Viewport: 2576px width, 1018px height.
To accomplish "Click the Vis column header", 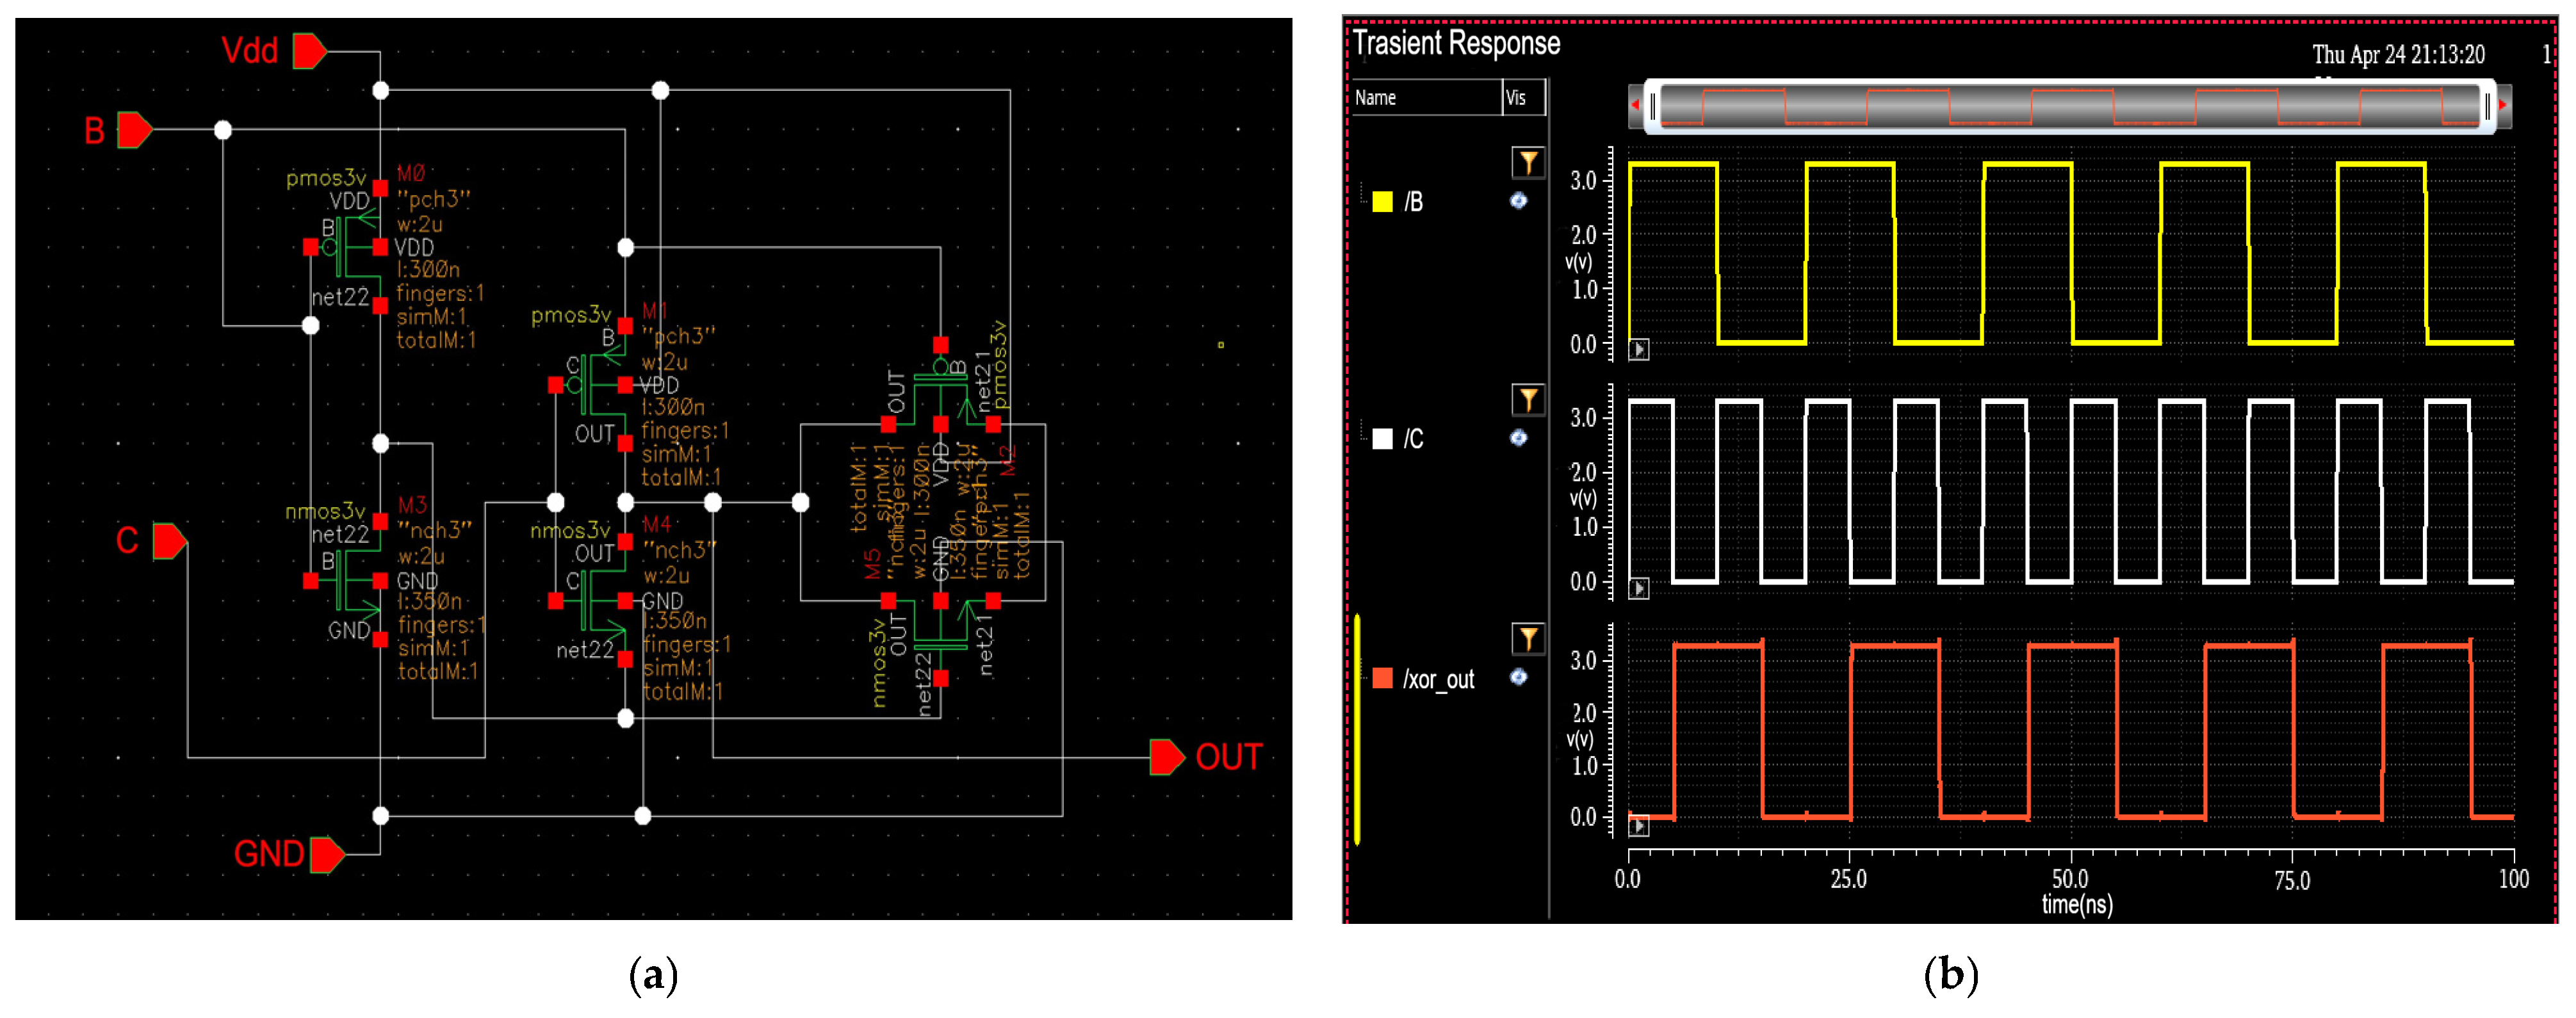I will point(1516,98).
